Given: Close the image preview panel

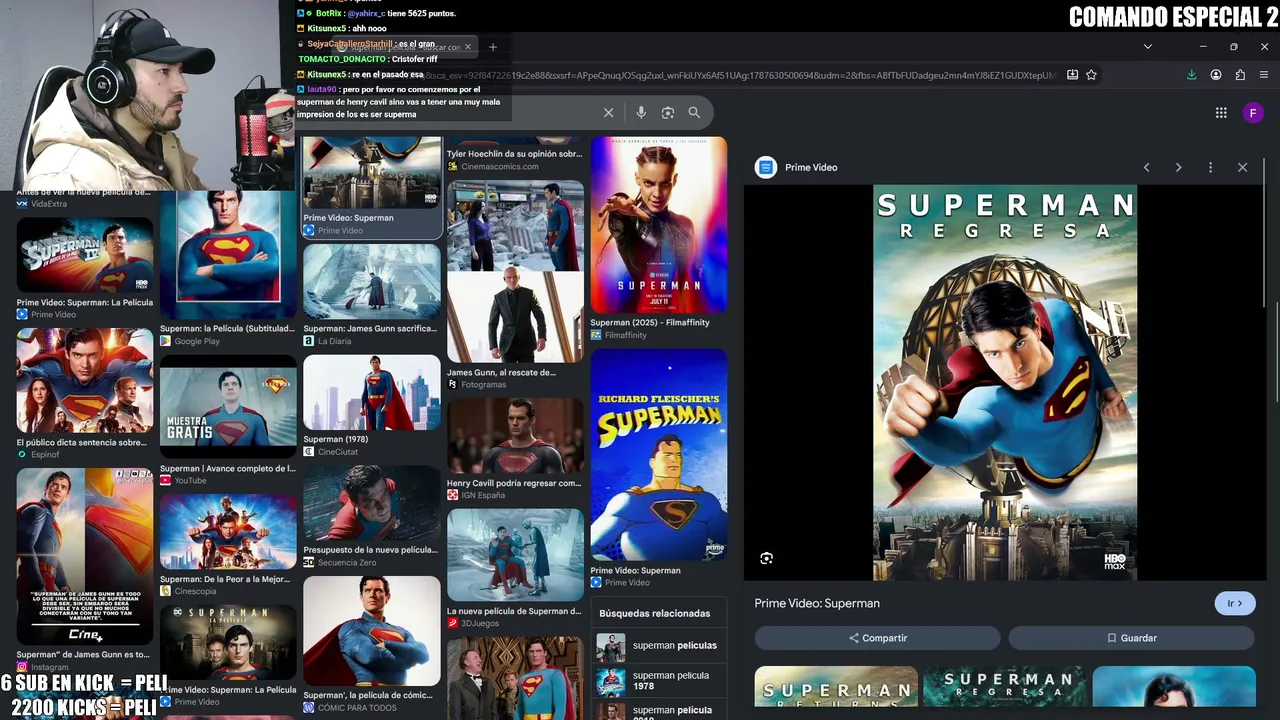Looking at the screenshot, I should (1242, 167).
